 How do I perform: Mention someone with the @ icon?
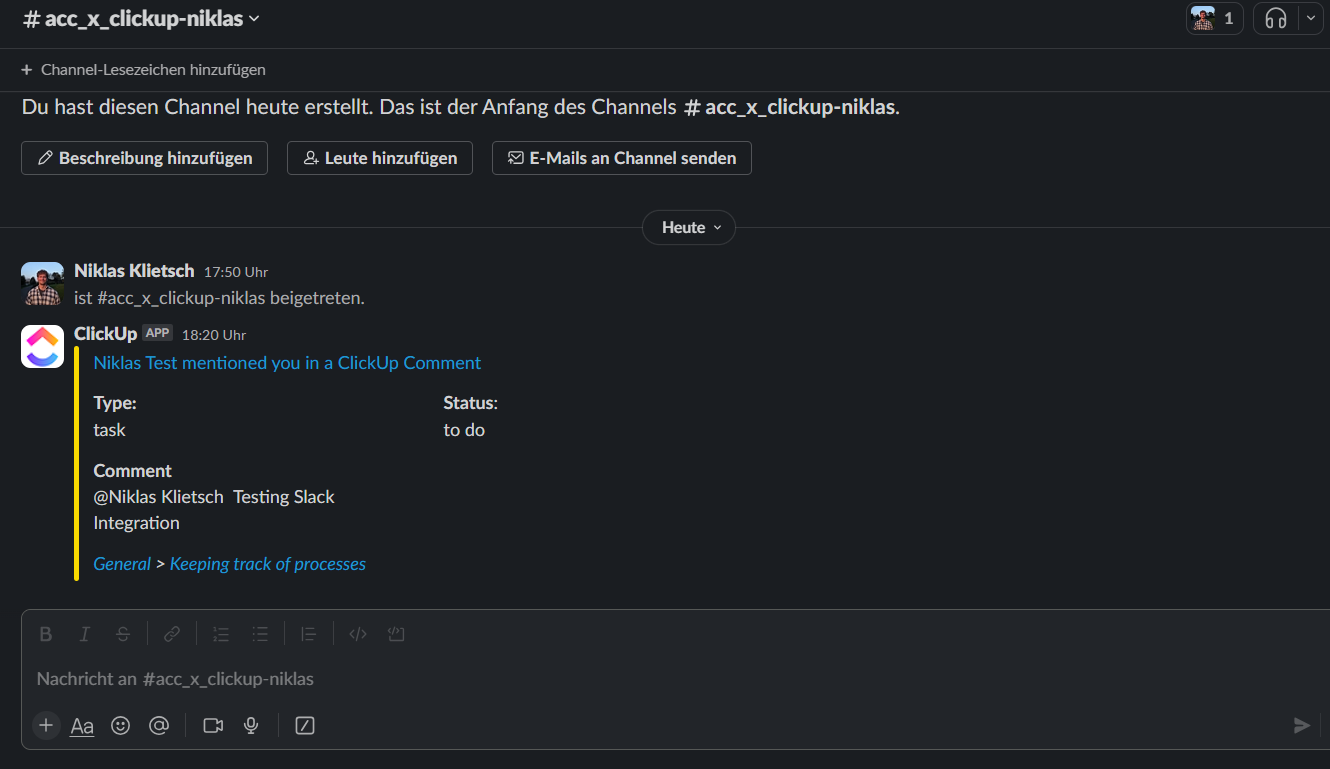pyautogui.click(x=159, y=726)
